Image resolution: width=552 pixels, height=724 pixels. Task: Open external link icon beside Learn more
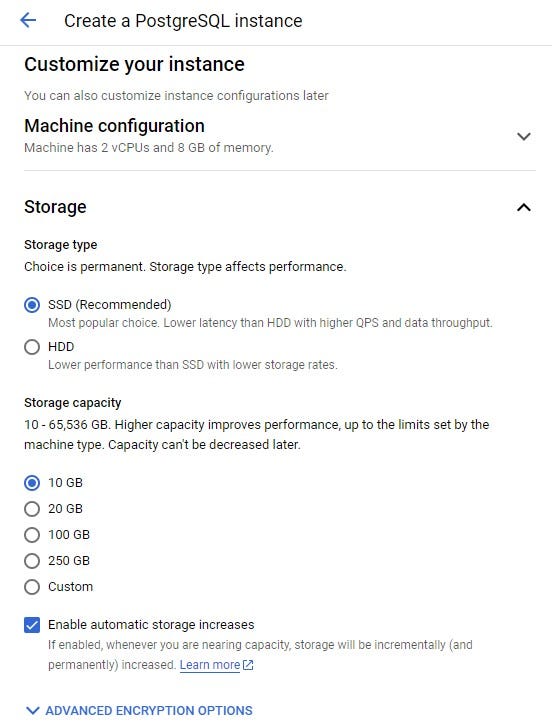point(249,665)
